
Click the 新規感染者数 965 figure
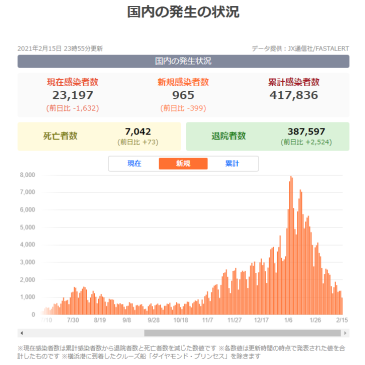pyautogui.click(x=183, y=95)
